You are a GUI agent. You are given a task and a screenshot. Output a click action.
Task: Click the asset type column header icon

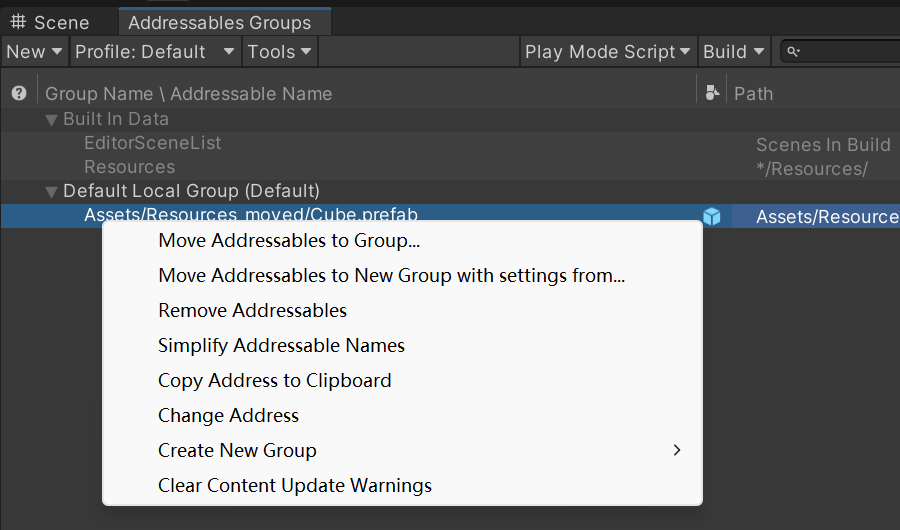pos(712,93)
